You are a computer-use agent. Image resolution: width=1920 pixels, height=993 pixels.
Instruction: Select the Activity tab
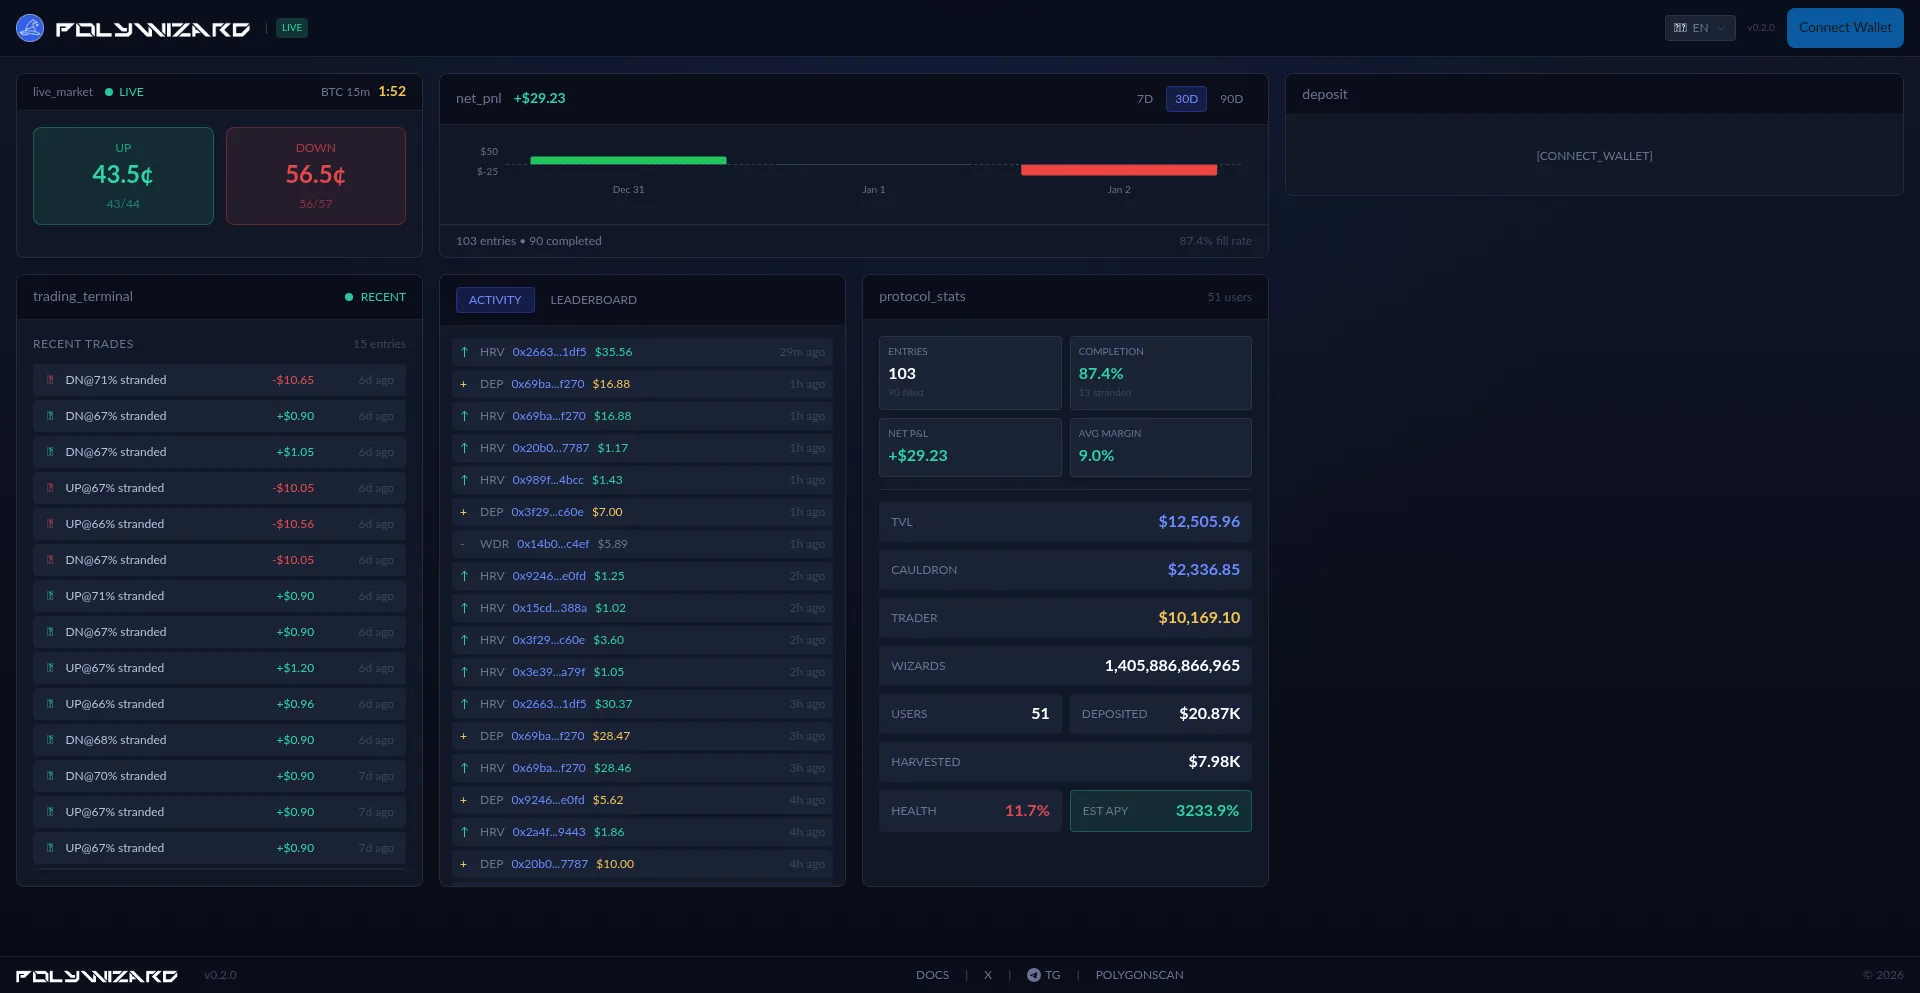coord(495,300)
